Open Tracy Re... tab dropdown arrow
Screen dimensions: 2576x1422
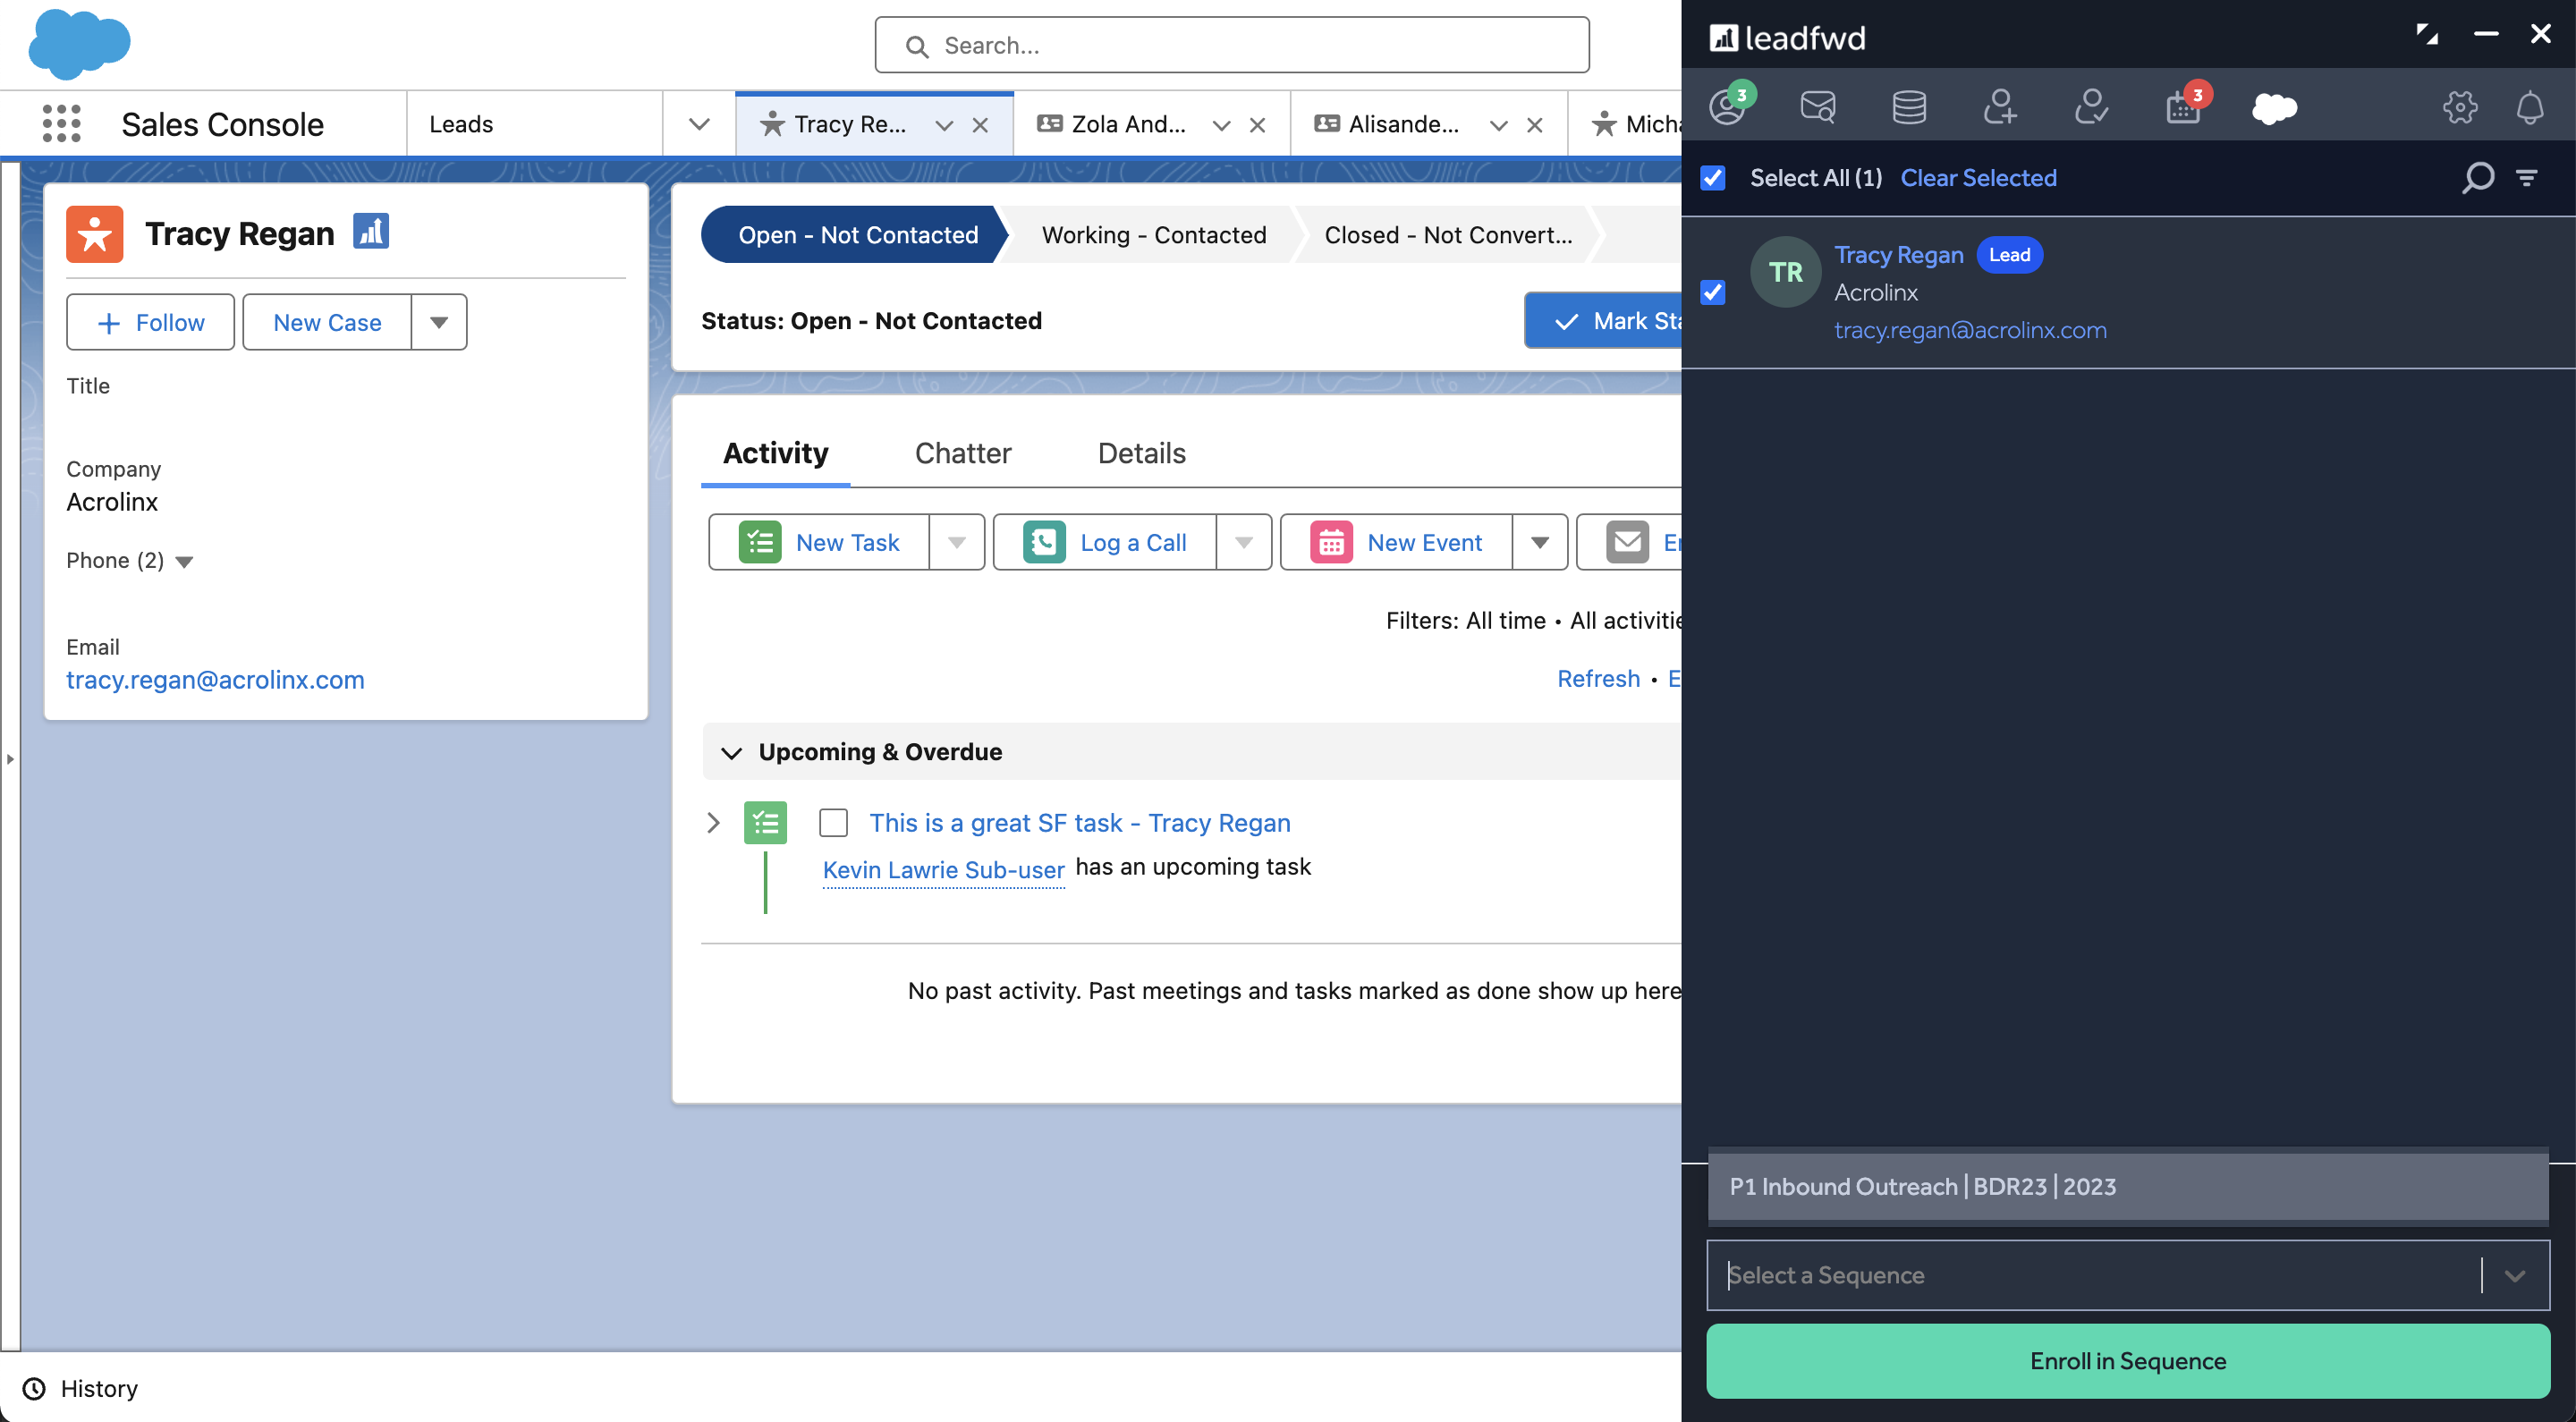pos(944,125)
